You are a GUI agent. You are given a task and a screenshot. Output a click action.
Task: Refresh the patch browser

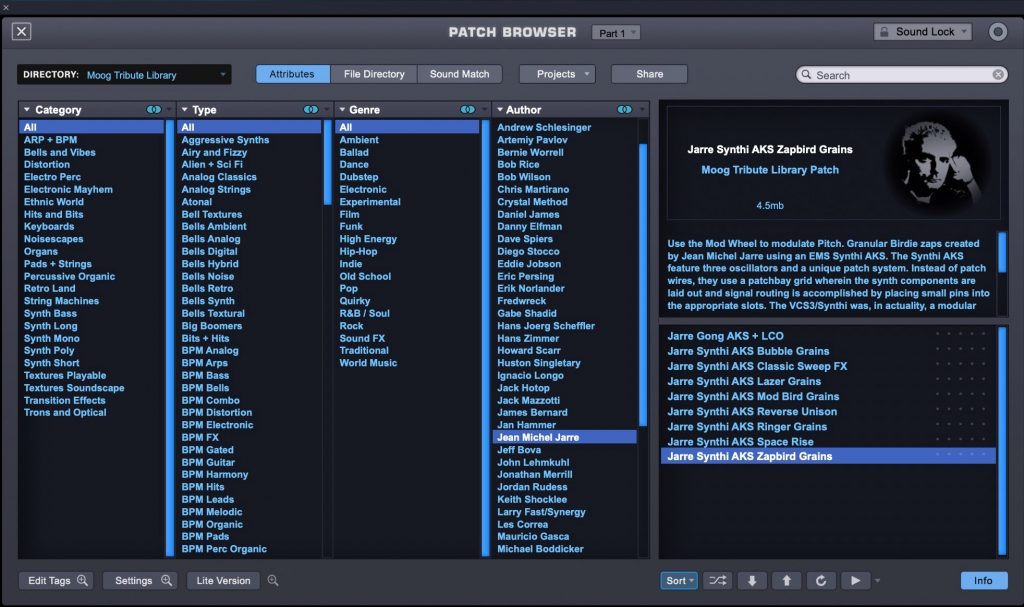(821, 580)
